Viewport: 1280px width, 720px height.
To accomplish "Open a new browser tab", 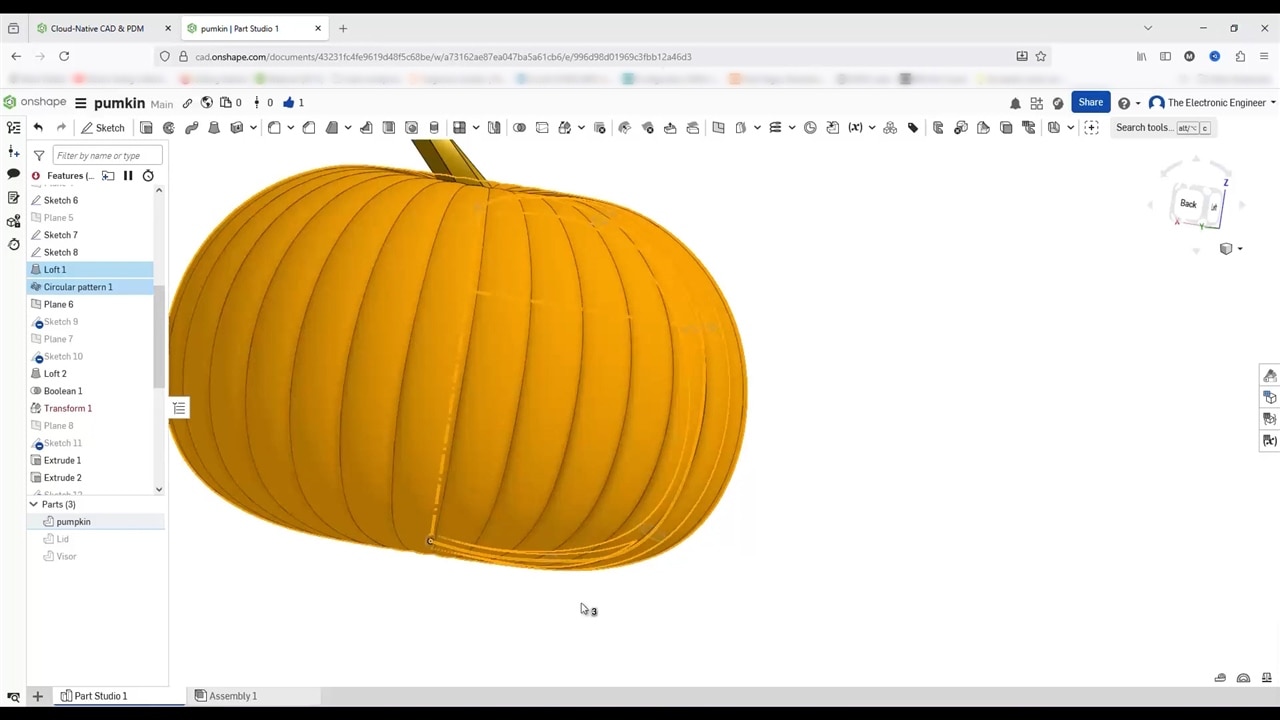I will (342, 28).
